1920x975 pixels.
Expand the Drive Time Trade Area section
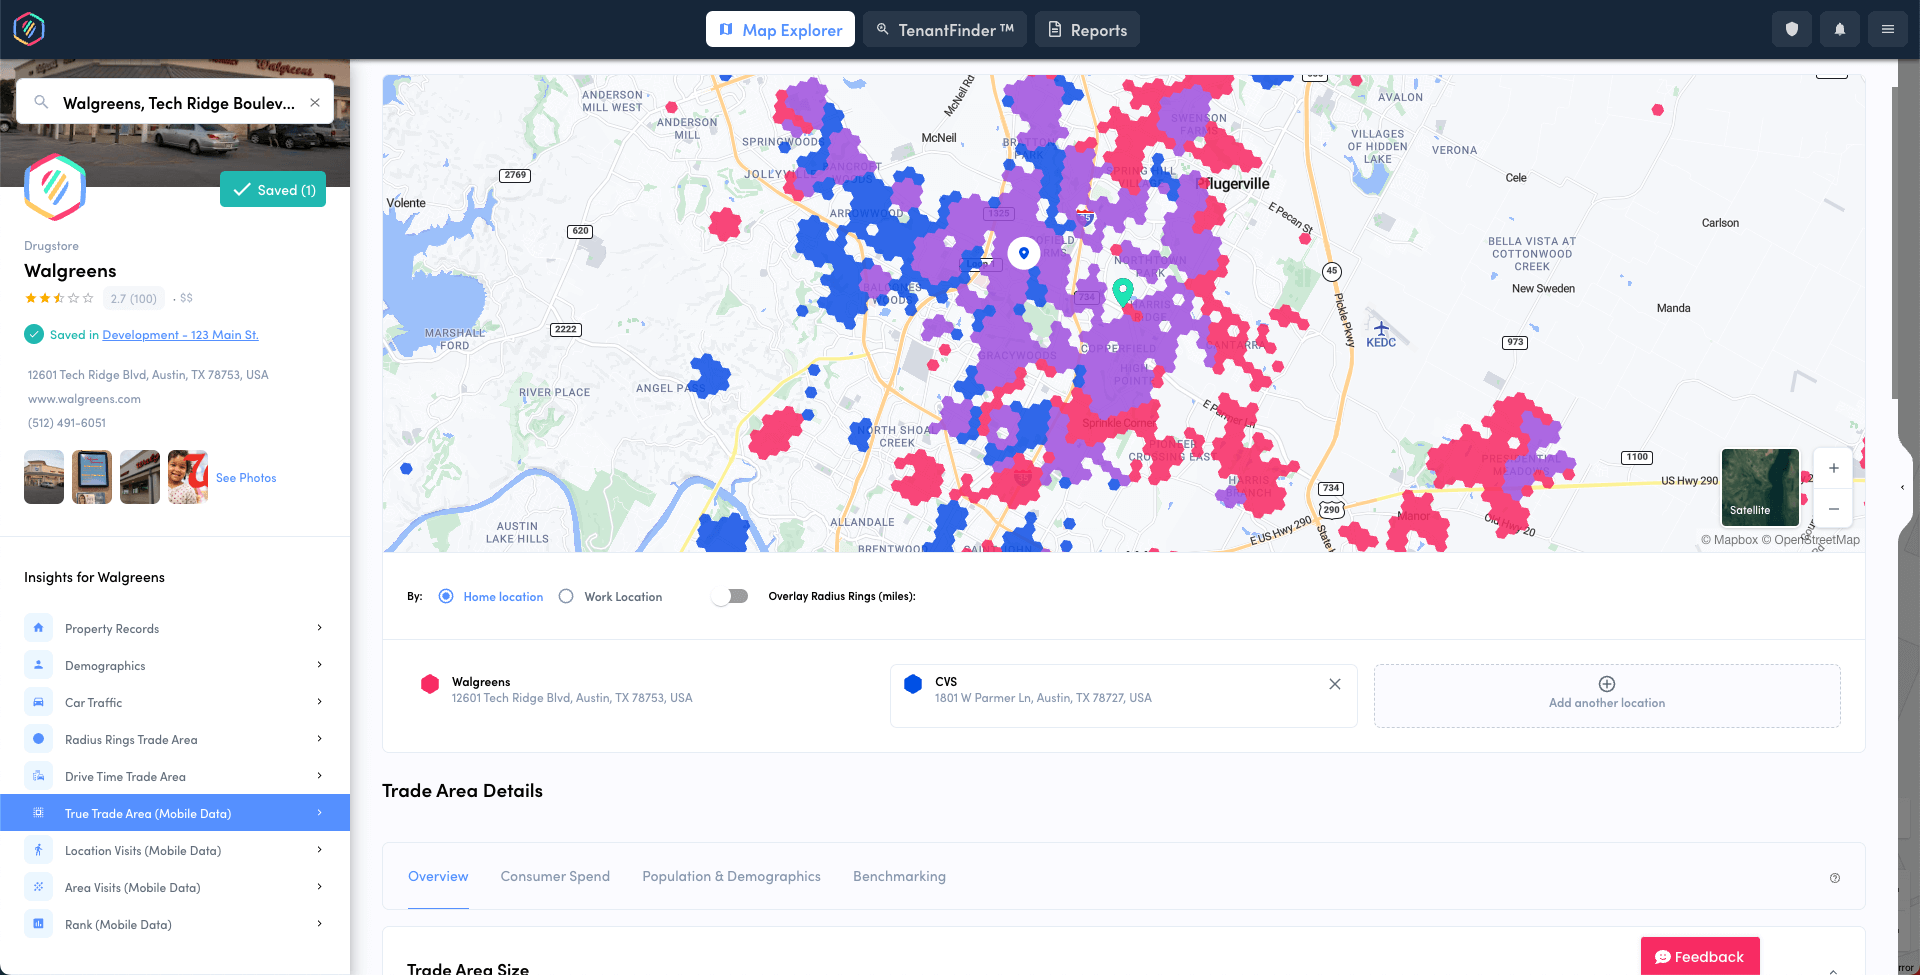pyautogui.click(x=319, y=775)
